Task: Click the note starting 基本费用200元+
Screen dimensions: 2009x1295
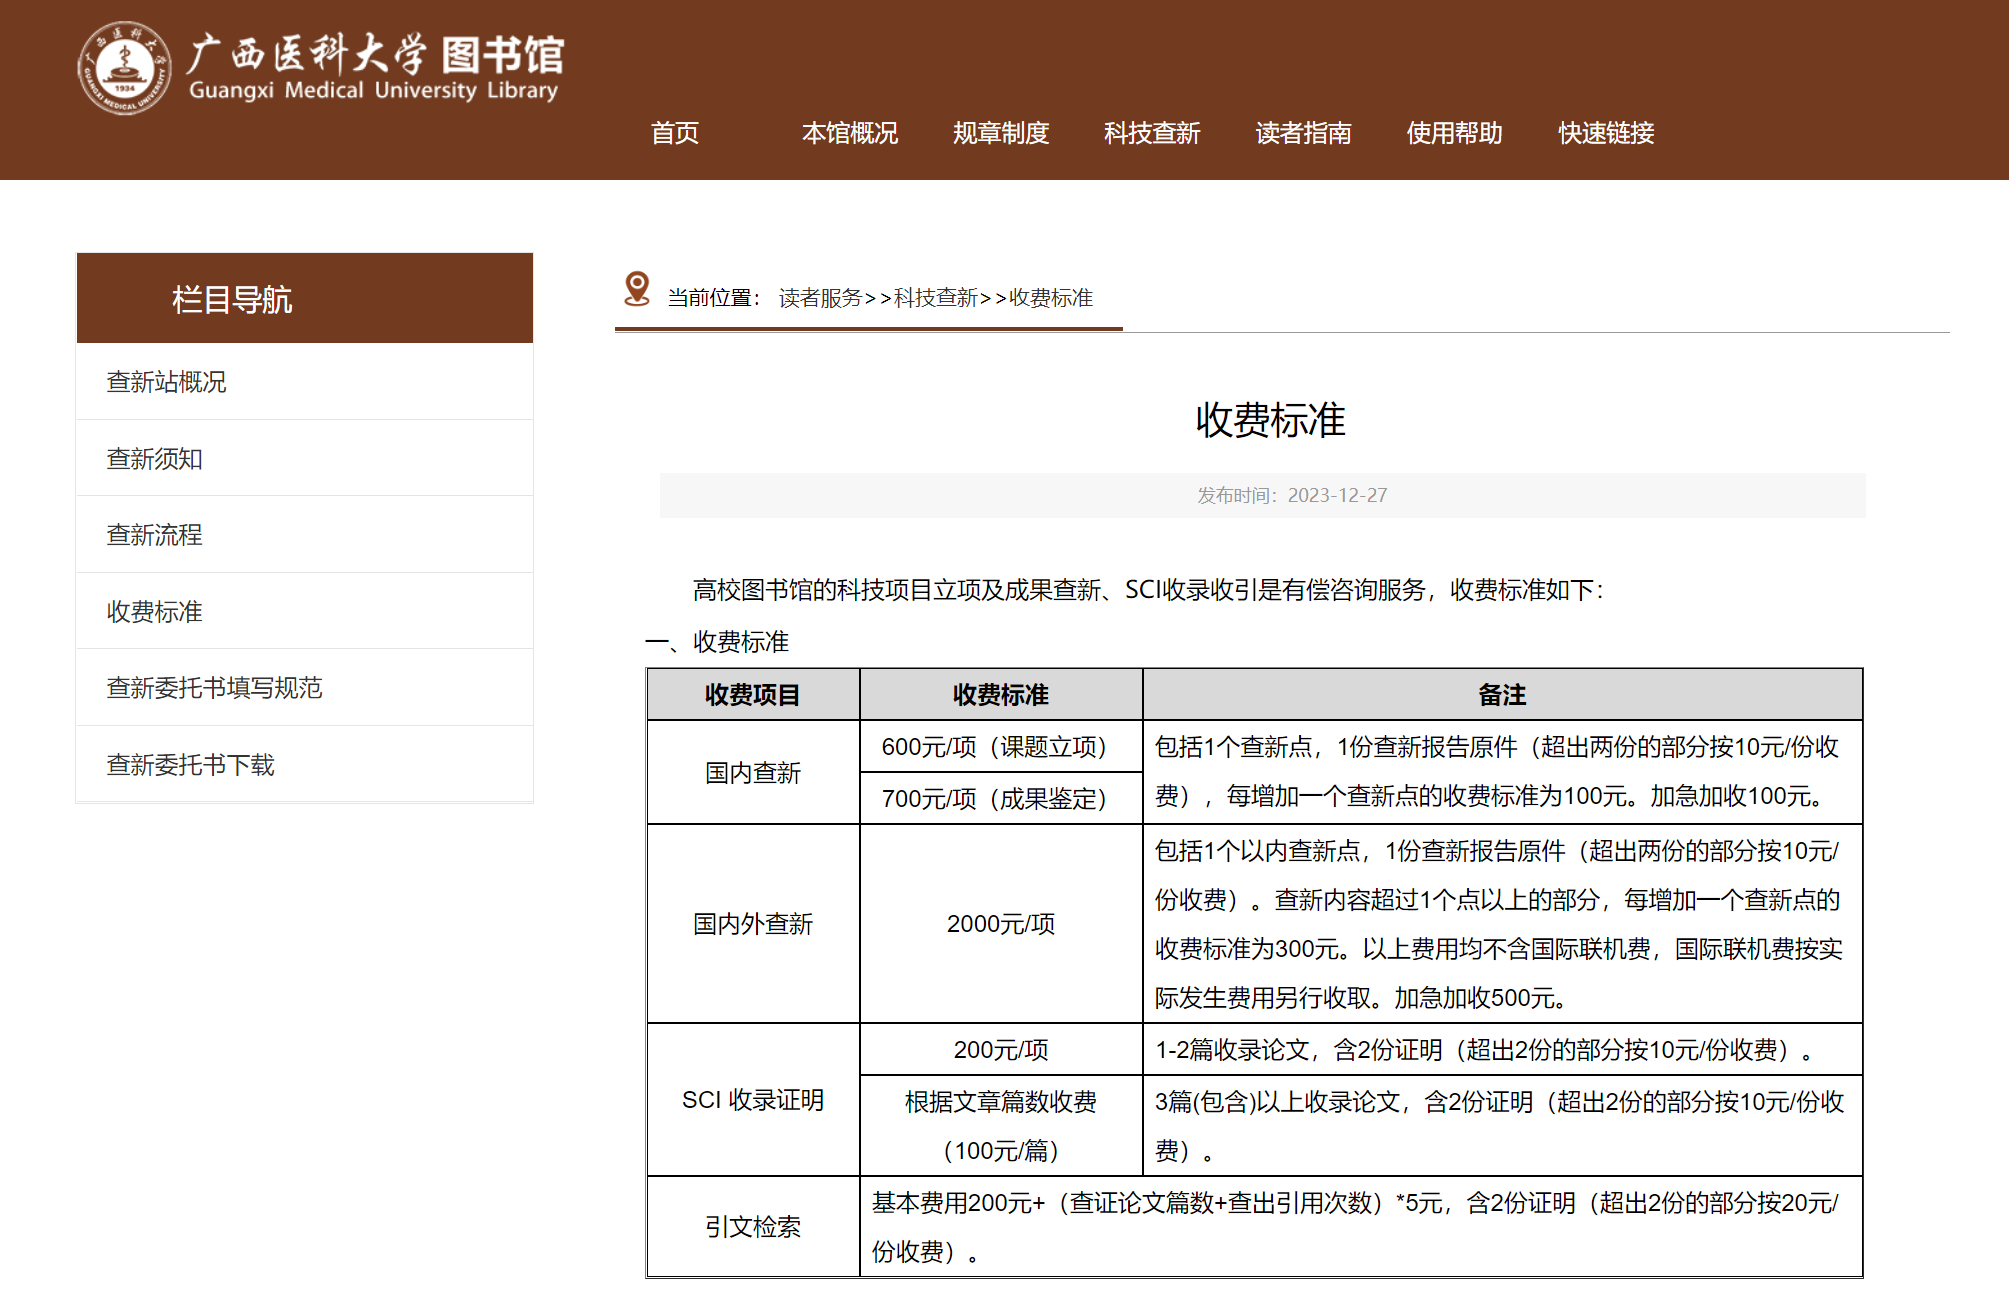Action: (1361, 1227)
